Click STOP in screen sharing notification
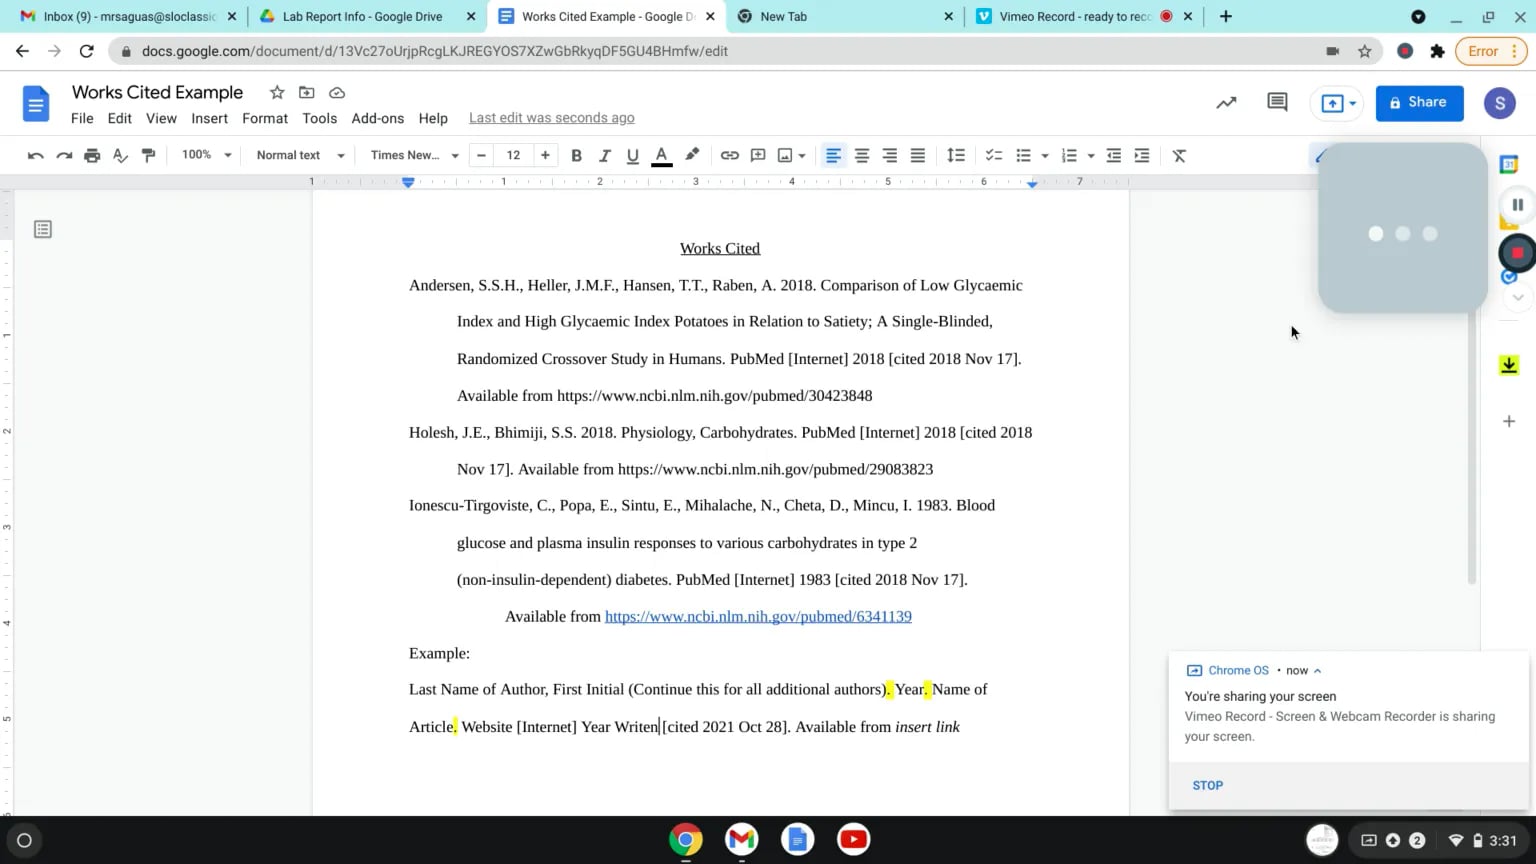Image resolution: width=1536 pixels, height=864 pixels. click(x=1208, y=785)
